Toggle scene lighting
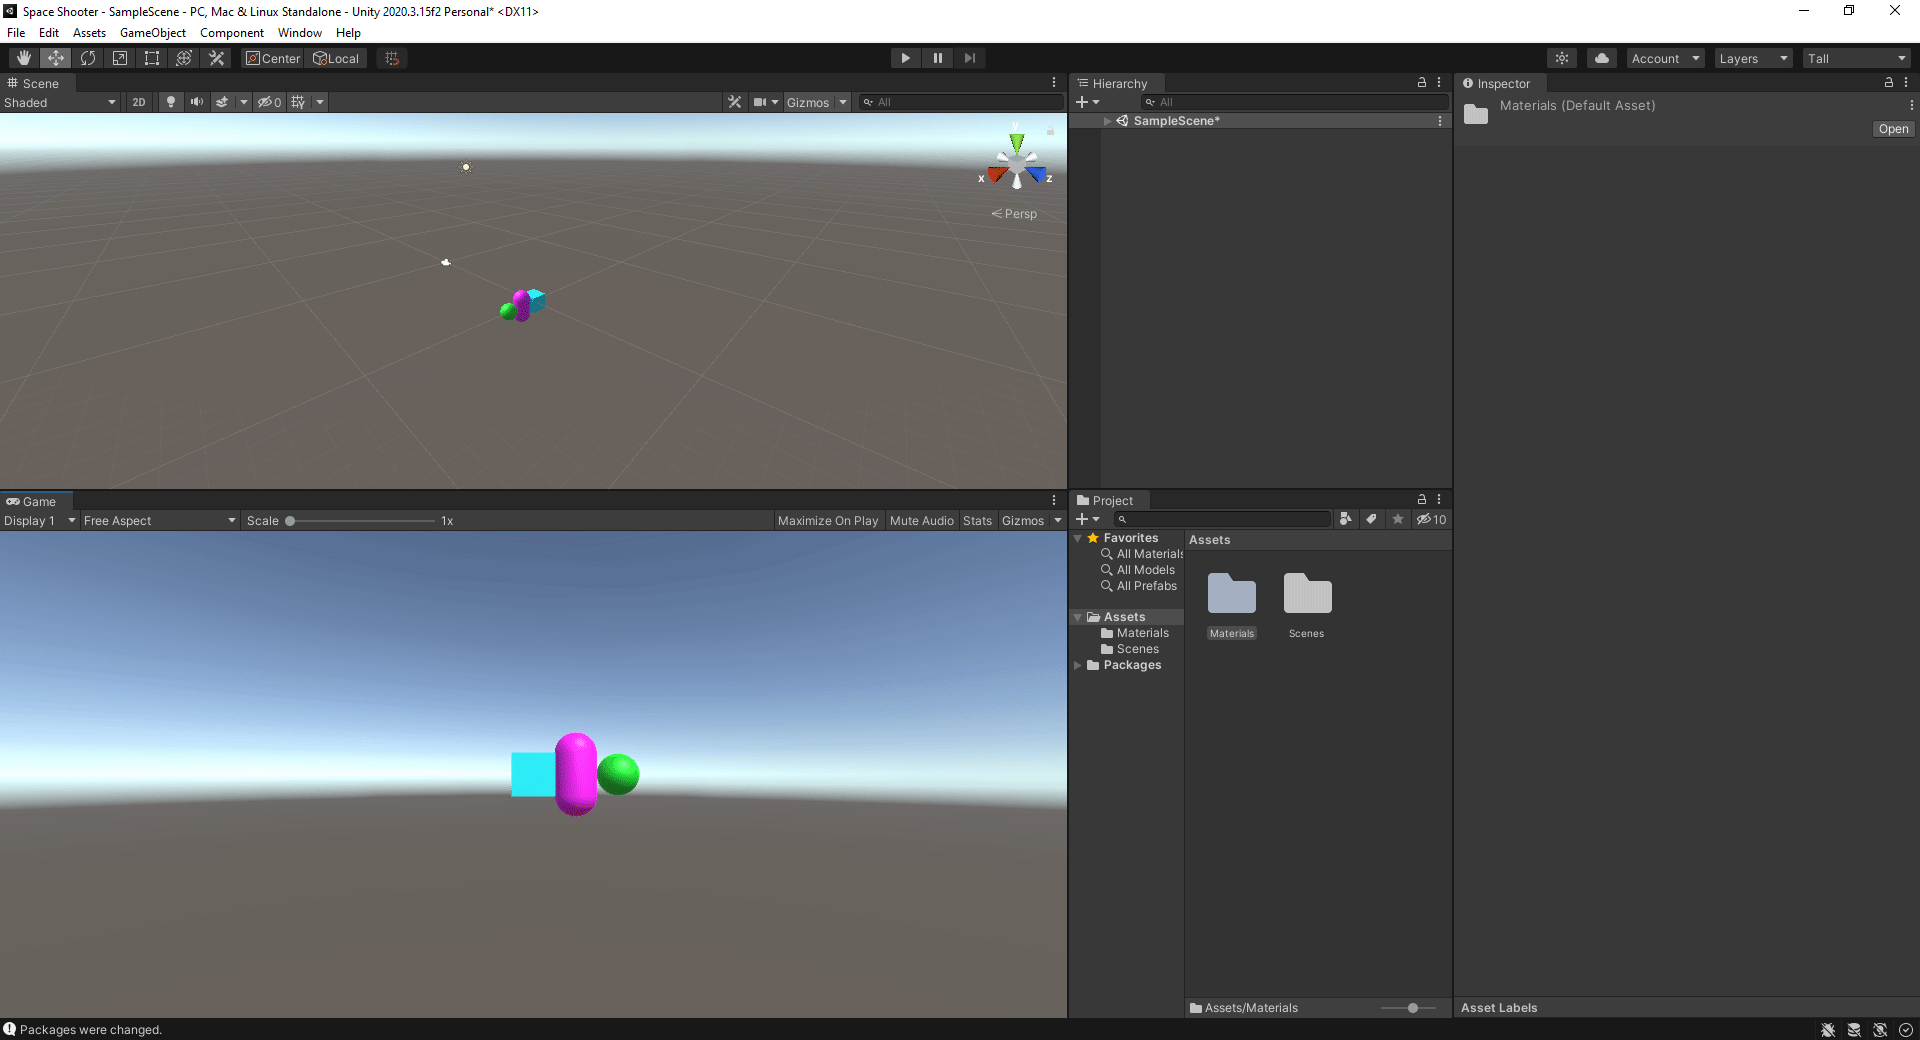 click(x=170, y=101)
